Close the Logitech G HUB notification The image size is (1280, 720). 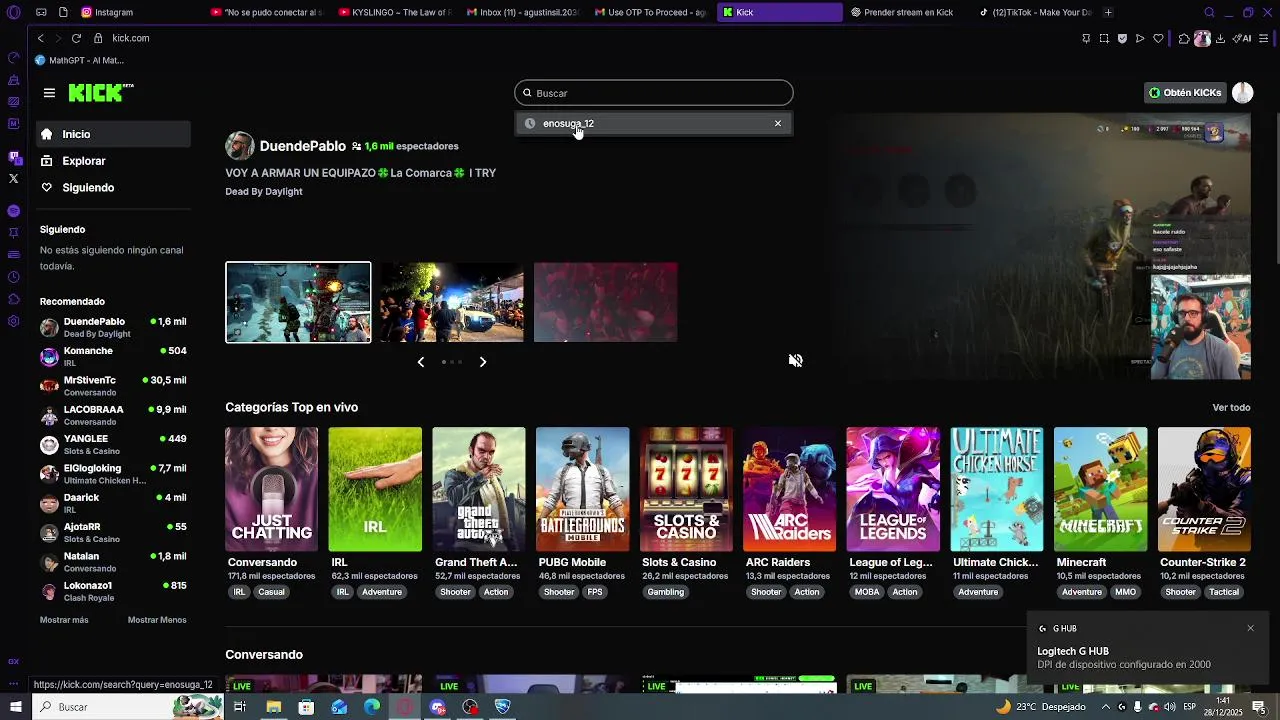pyautogui.click(x=1250, y=628)
